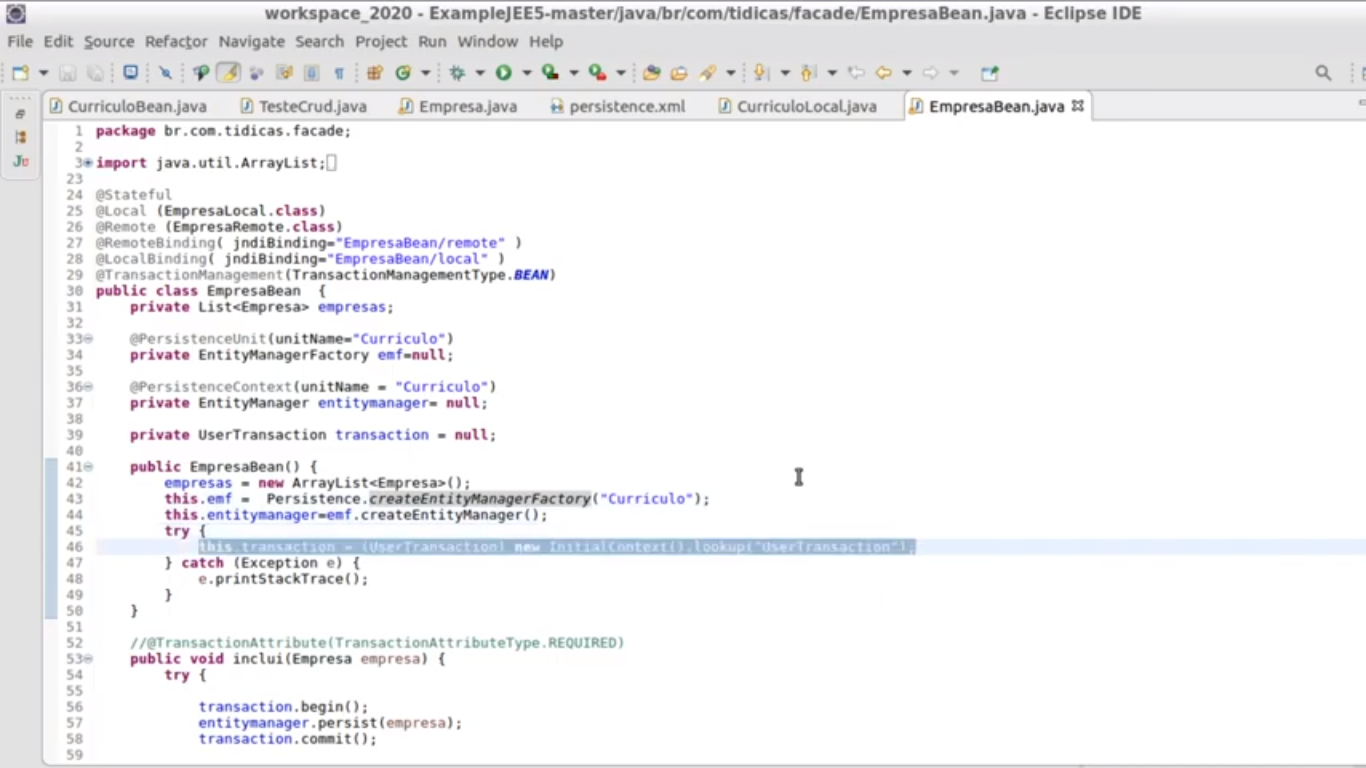Switch to the persistence.xml tab

point(618,106)
